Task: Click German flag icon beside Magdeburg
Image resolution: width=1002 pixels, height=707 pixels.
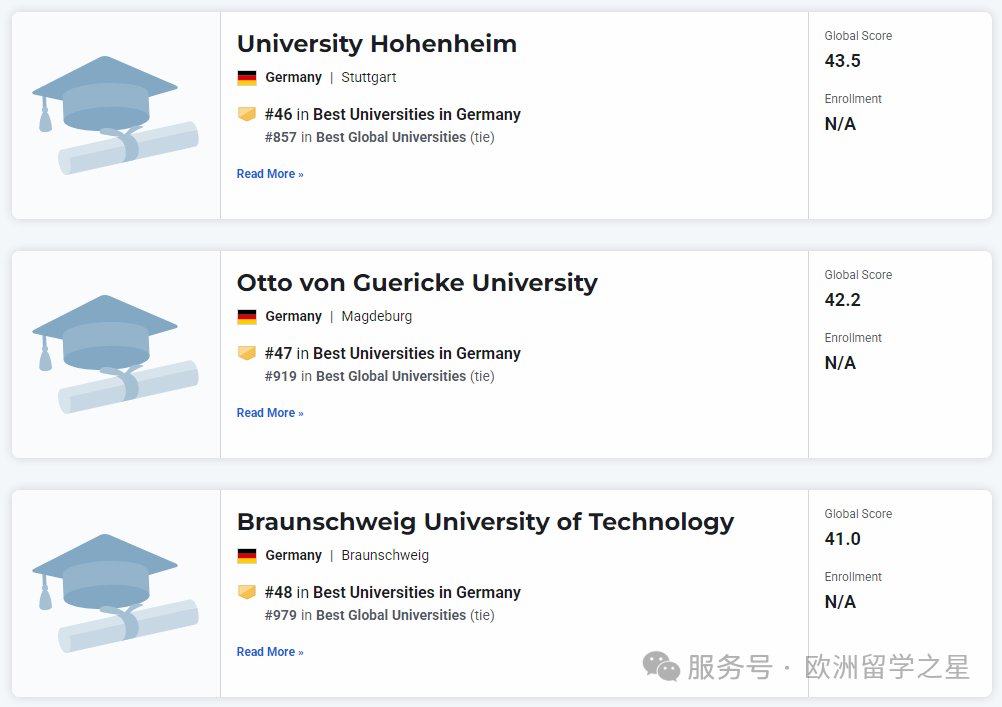Action: click(x=247, y=317)
